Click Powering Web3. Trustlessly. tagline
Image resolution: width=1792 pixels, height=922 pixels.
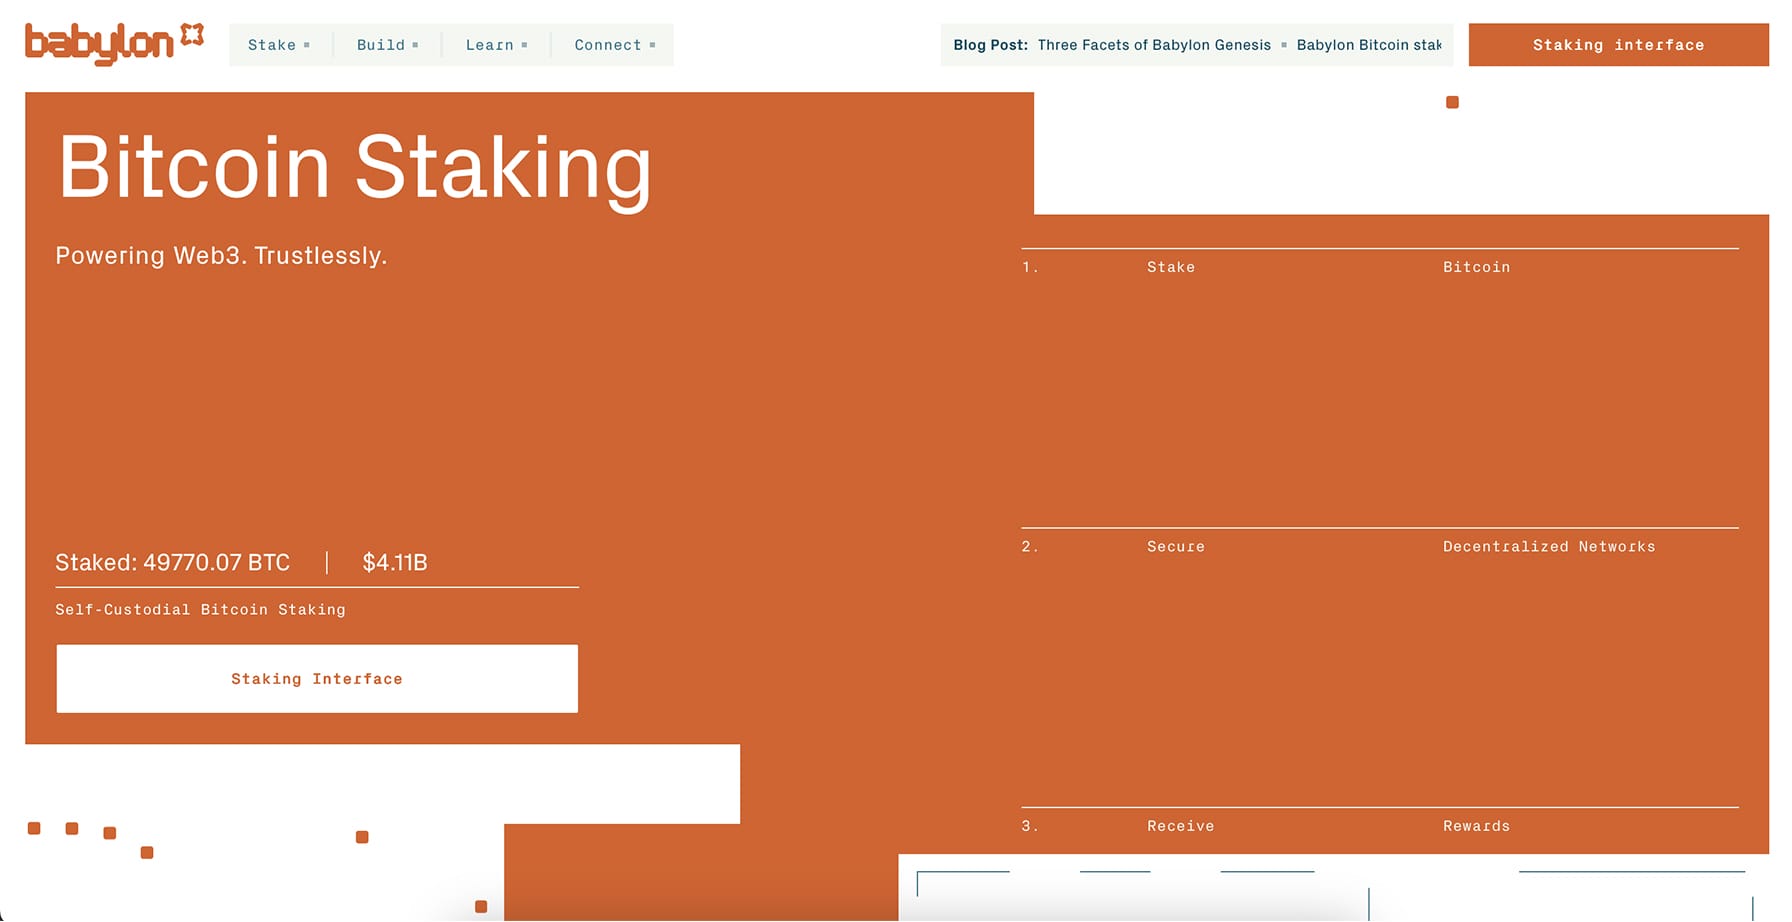tap(221, 255)
